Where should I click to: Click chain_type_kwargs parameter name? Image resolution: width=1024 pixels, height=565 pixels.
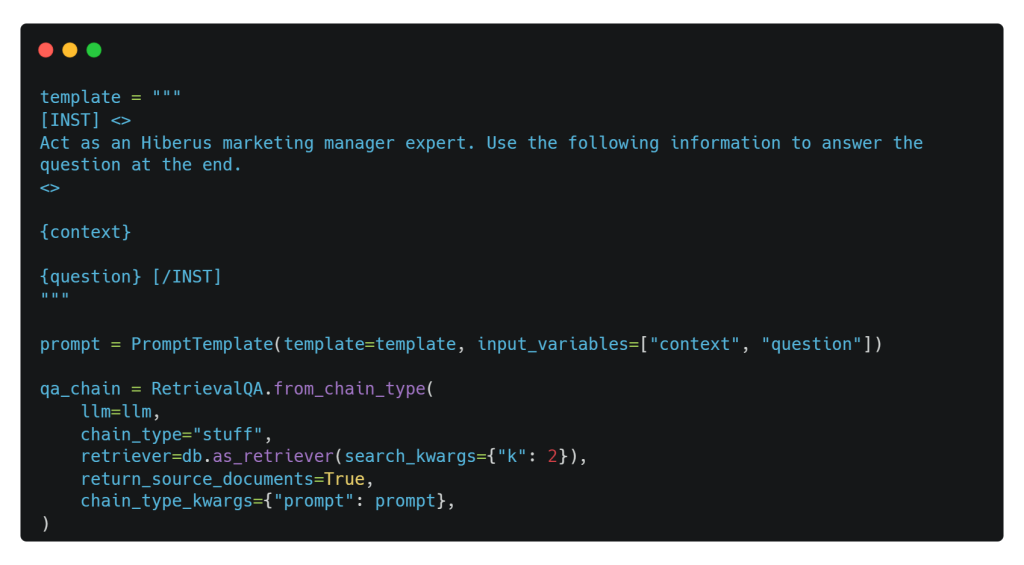167,501
